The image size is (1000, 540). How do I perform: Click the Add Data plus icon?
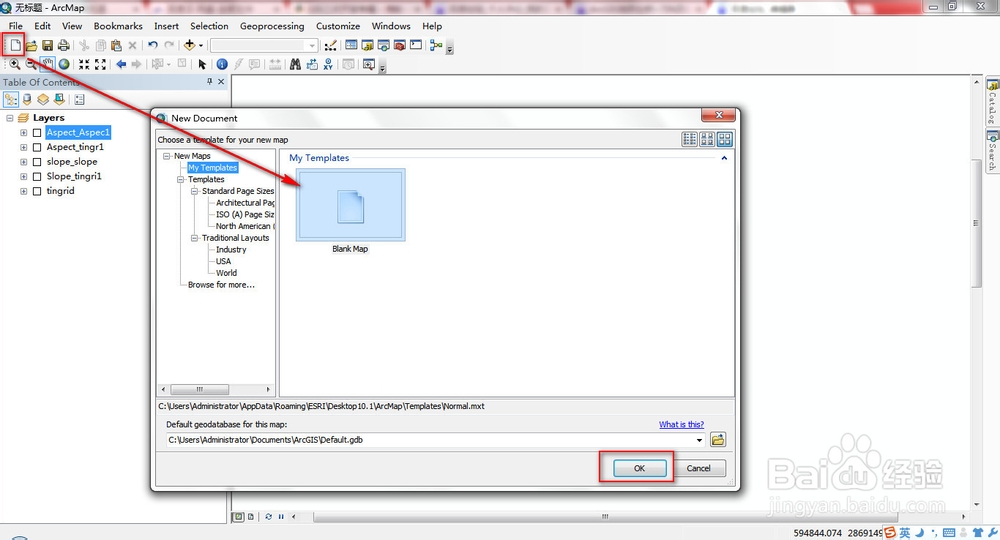point(189,45)
